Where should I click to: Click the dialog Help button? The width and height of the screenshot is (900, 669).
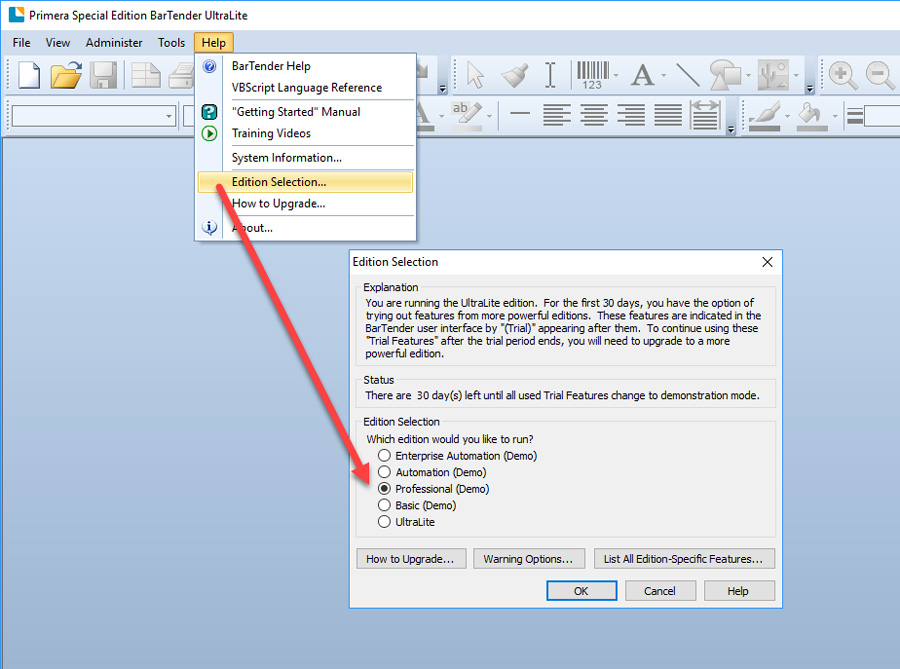point(739,591)
